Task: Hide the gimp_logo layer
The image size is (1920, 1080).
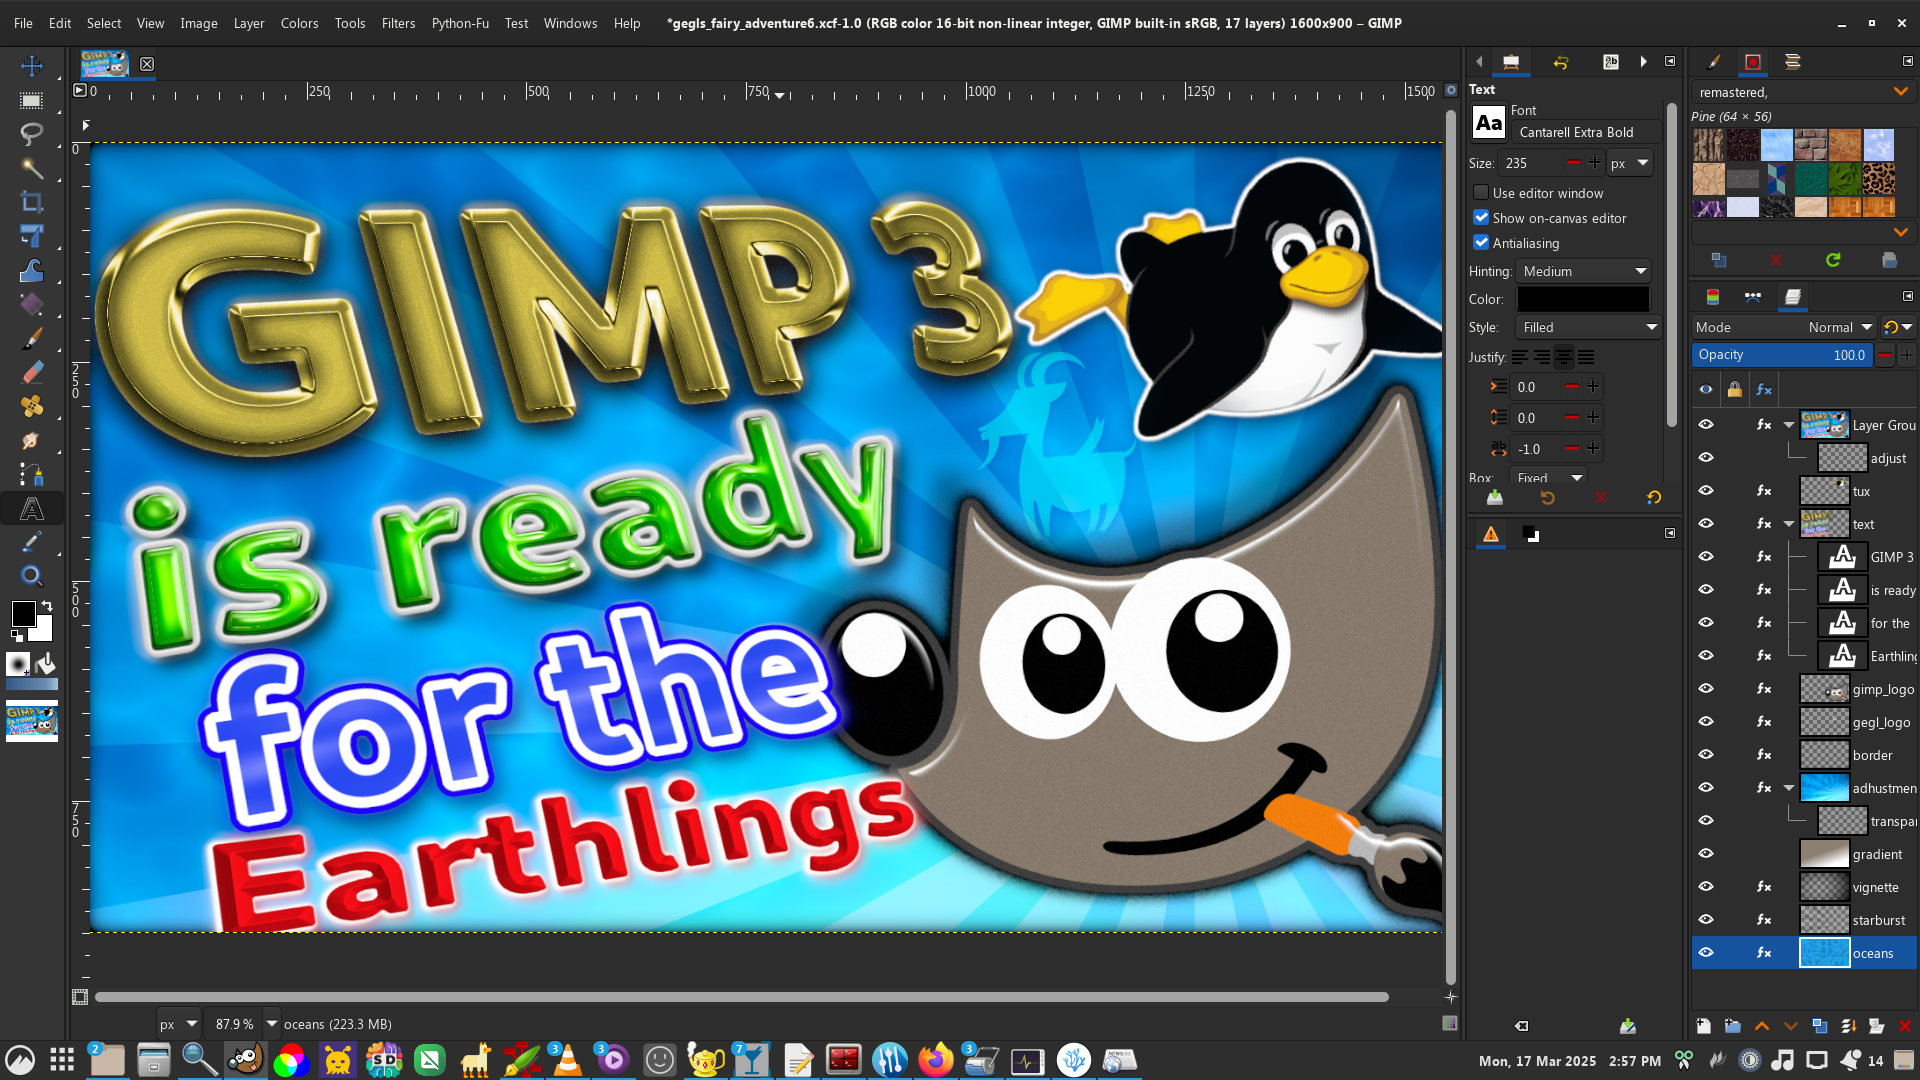Action: click(1706, 689)
